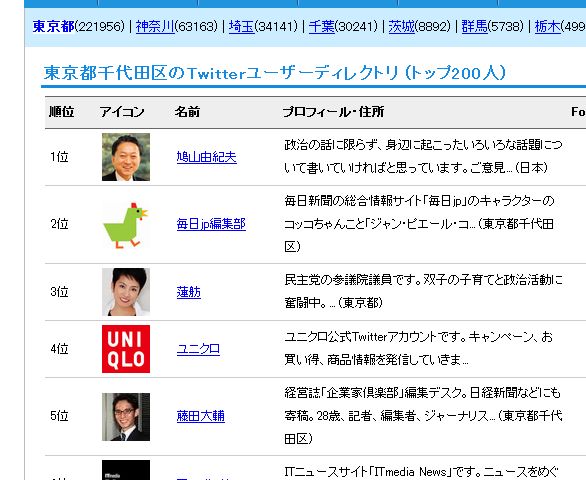Open the 鳩山由紀夫 name link
Viewport: 586px width, 480px height.
207,157
